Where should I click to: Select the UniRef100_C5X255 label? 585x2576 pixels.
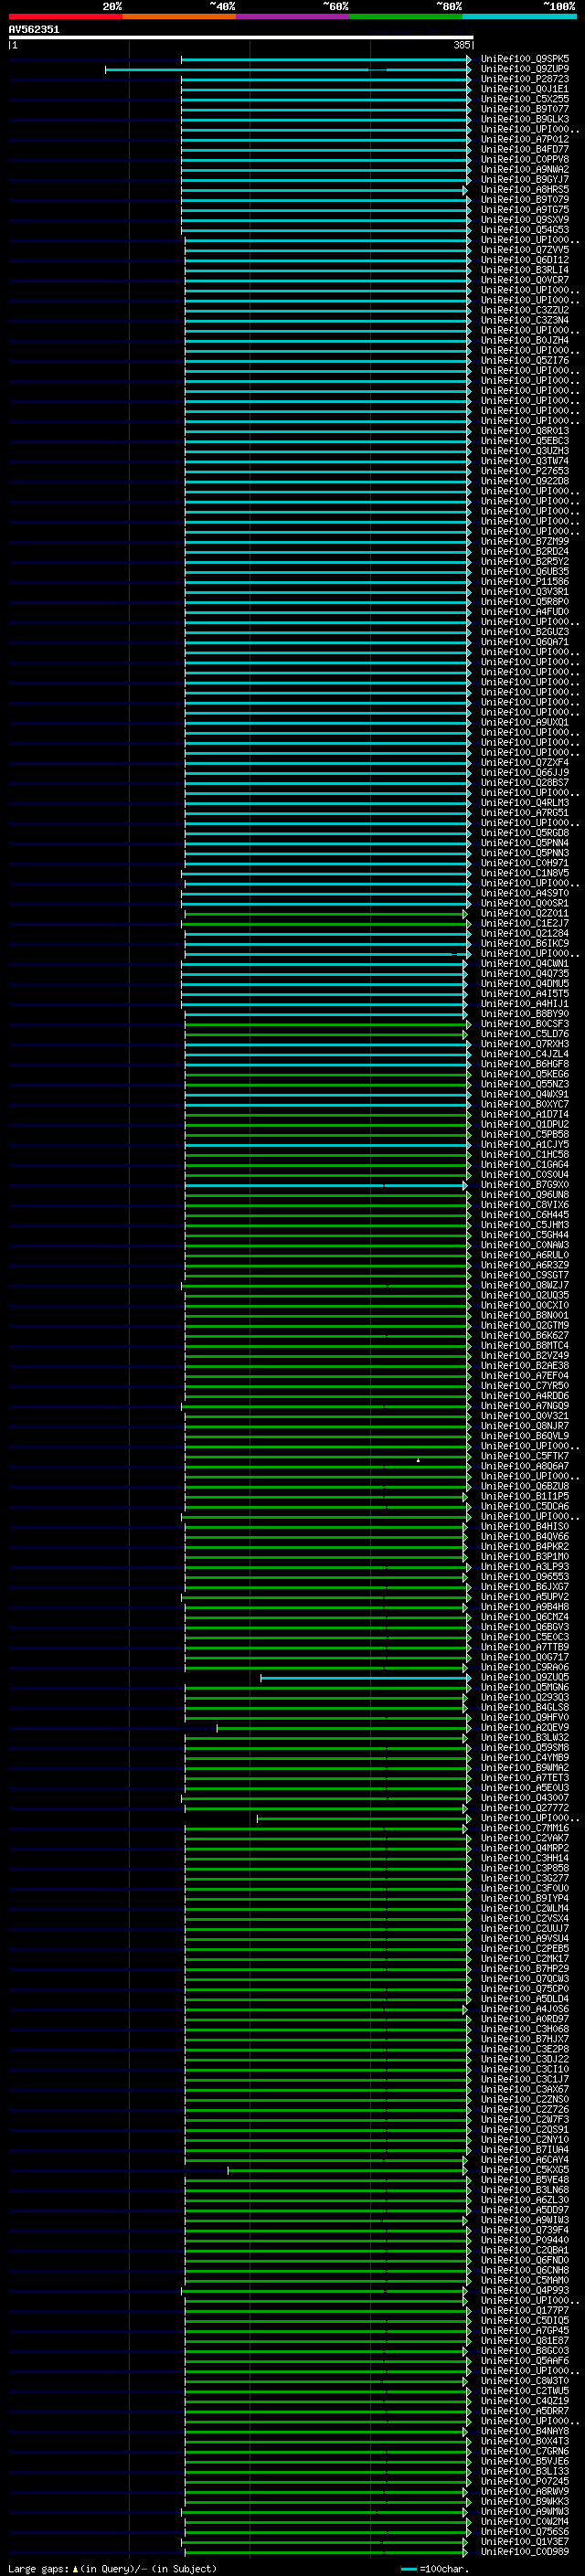[x=525, y=99]
